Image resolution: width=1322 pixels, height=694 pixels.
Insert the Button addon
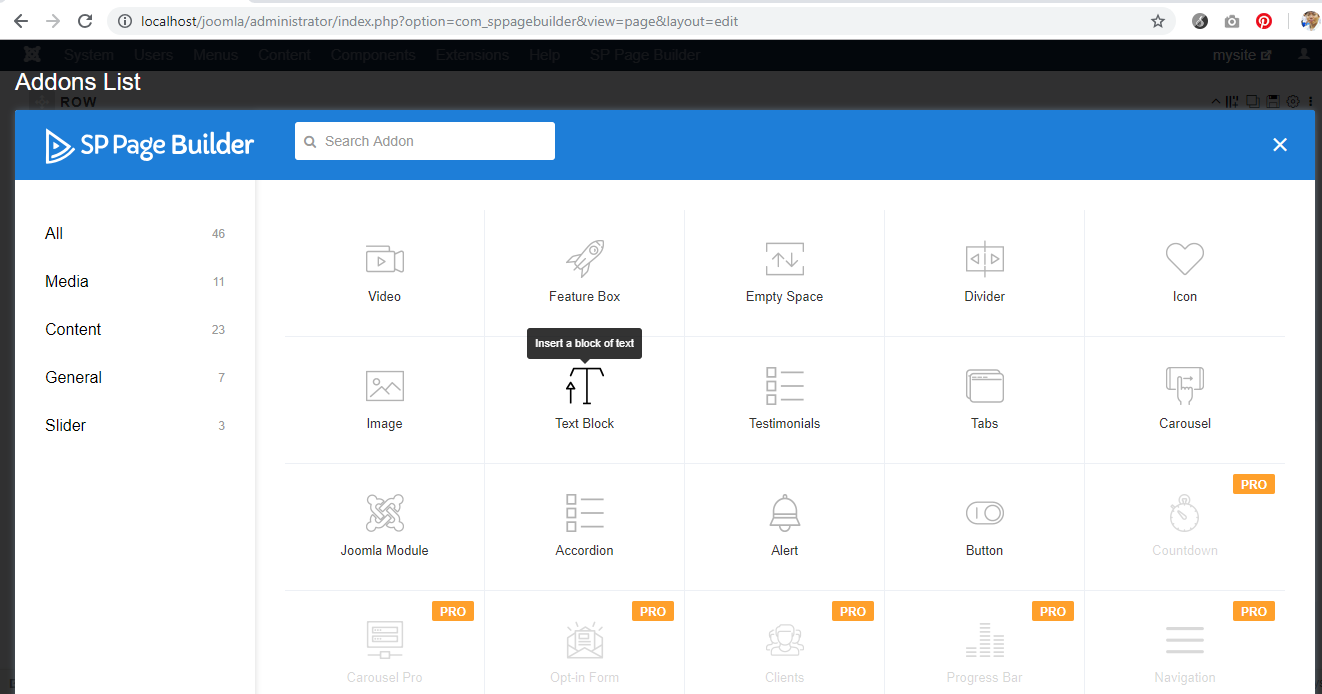[984, 514]
